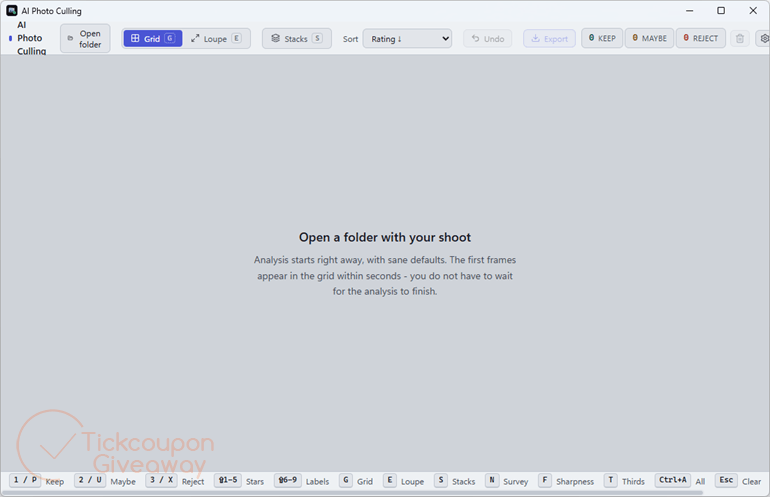Screen dimensions: 770x497
Task: Click the Undo button
Action: click(x=488, y=38)
